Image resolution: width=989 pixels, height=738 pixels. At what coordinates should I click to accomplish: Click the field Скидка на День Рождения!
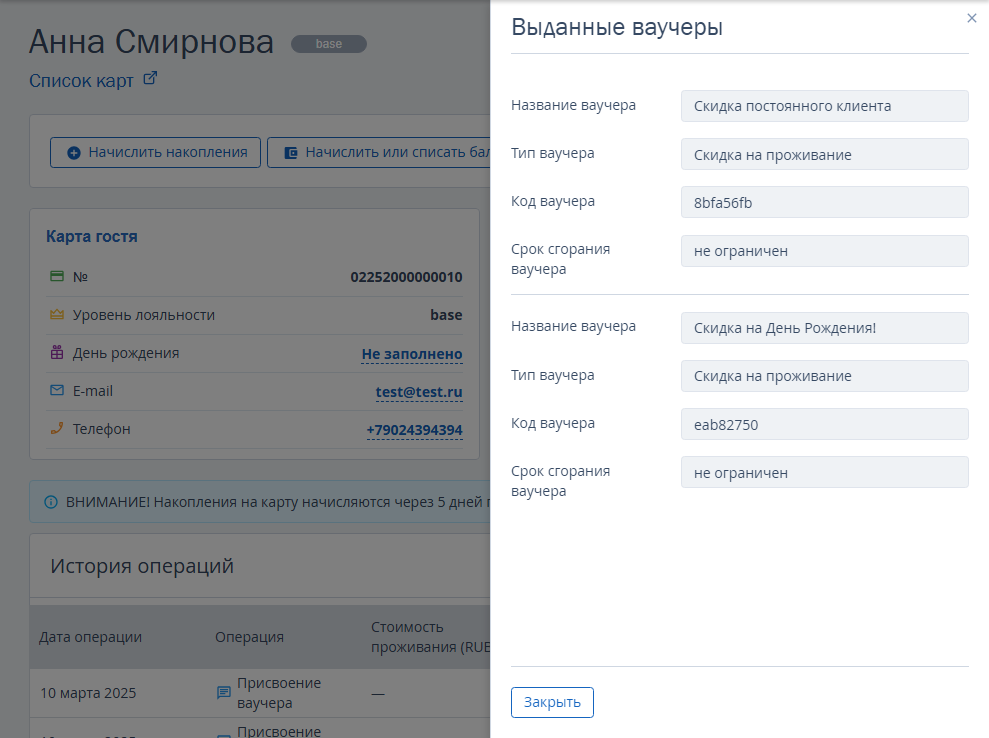click(824, 328)
